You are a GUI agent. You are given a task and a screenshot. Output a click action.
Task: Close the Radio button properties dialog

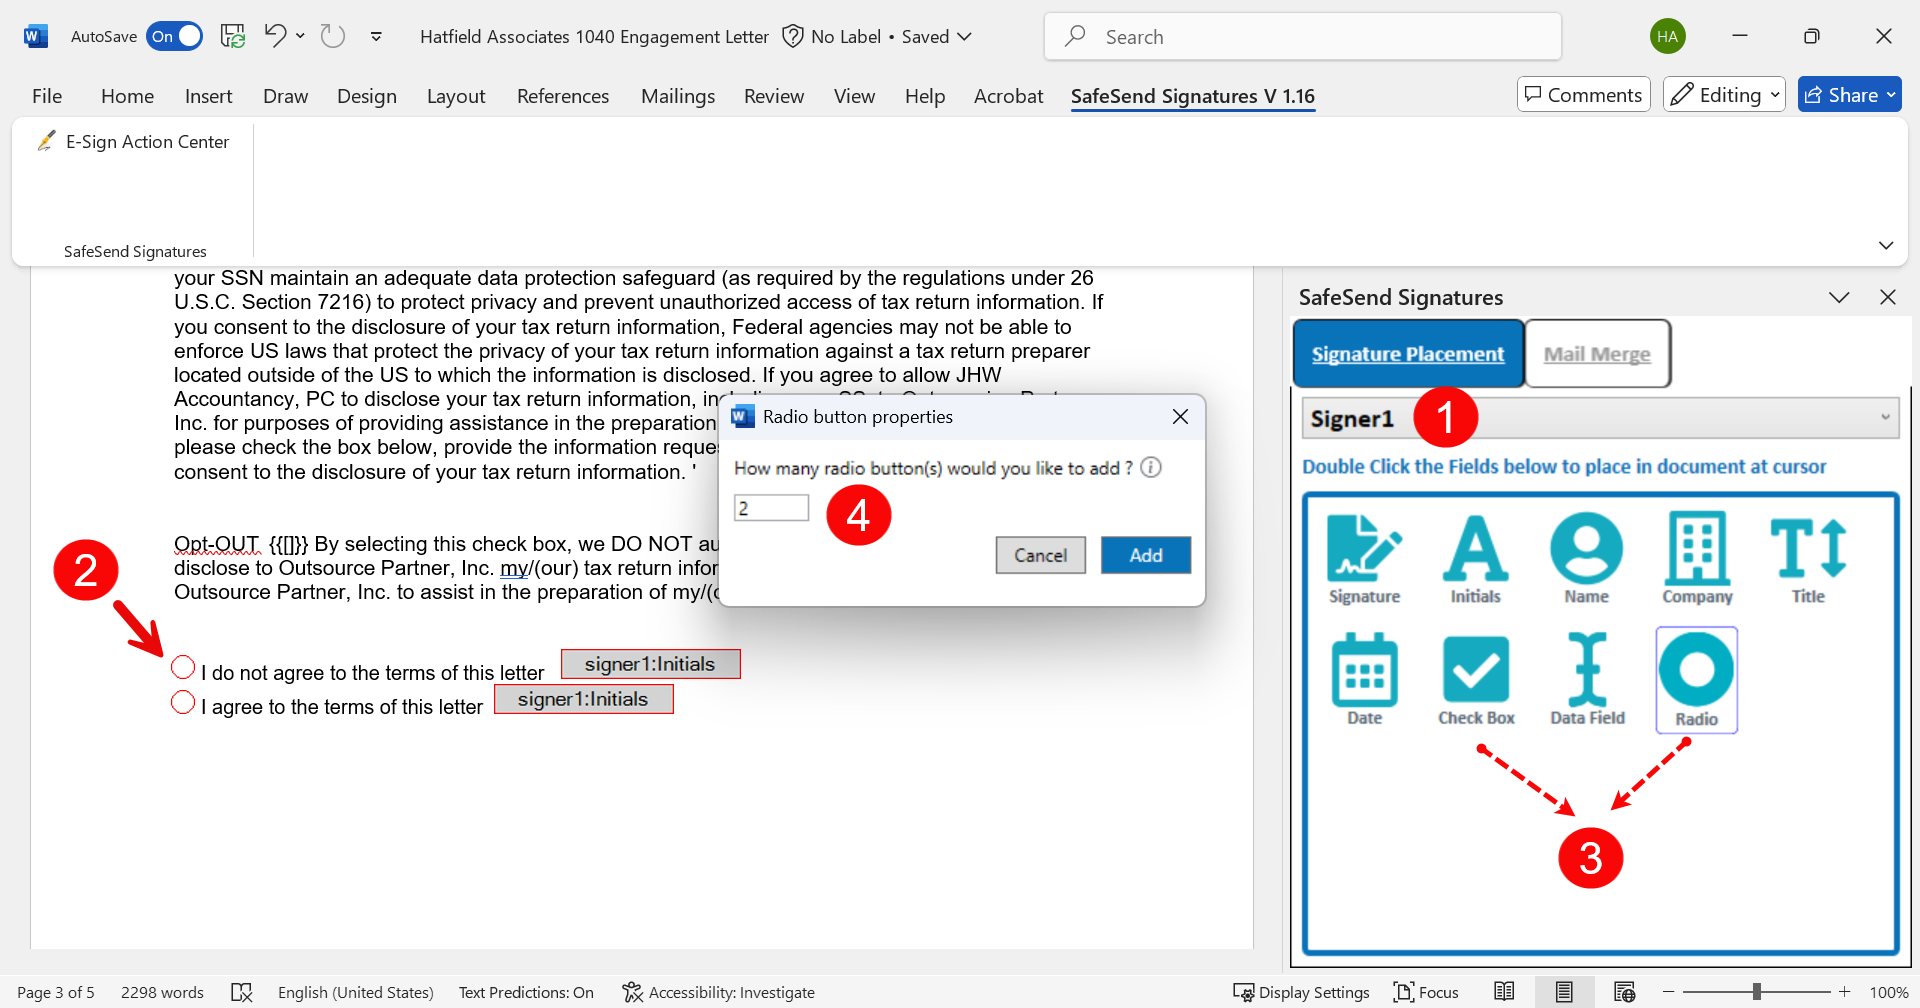1180,417
